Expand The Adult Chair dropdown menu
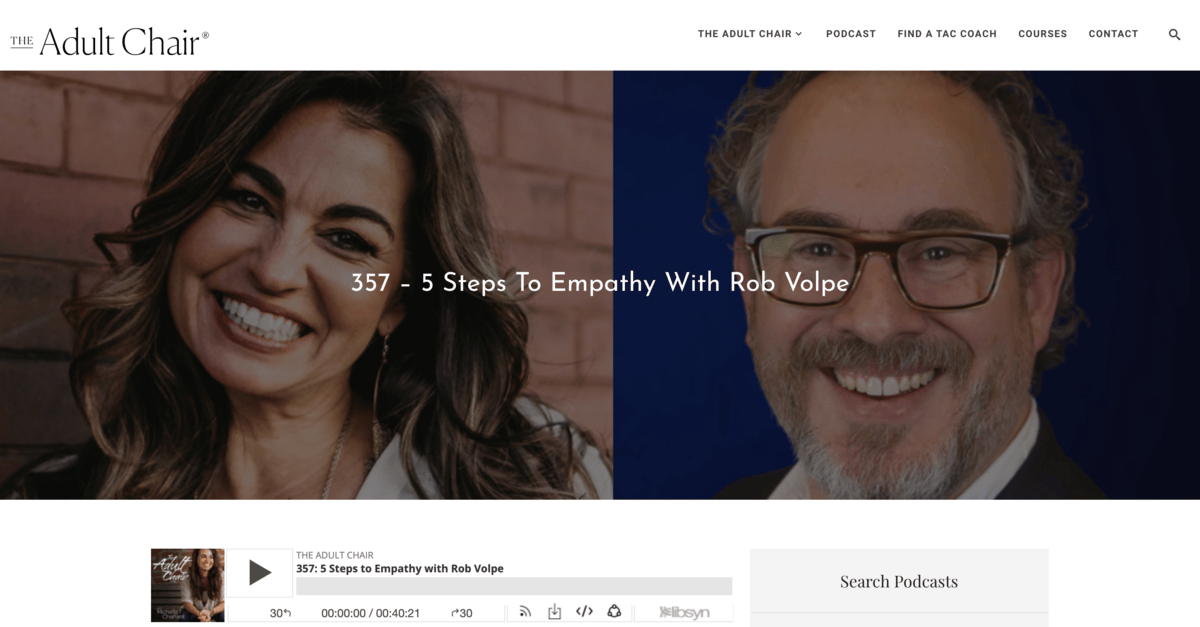1200x627 pixels. pyautogui.click(x=750, y=34)
